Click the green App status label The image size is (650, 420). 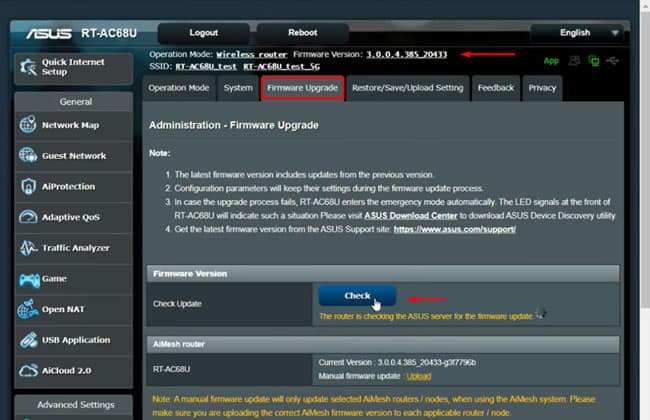tap(551, 61)
